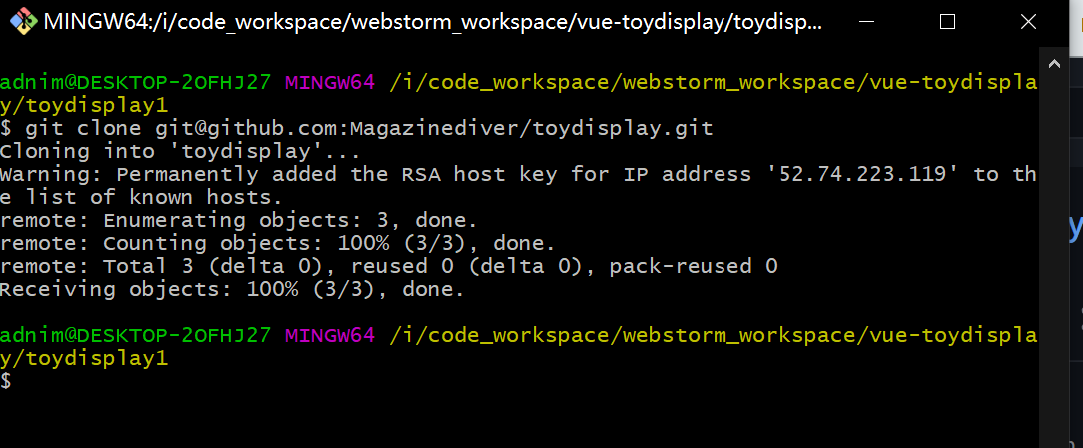Click the git clone command line
This screenshot has width=1083, height=448.
(356, 128)
